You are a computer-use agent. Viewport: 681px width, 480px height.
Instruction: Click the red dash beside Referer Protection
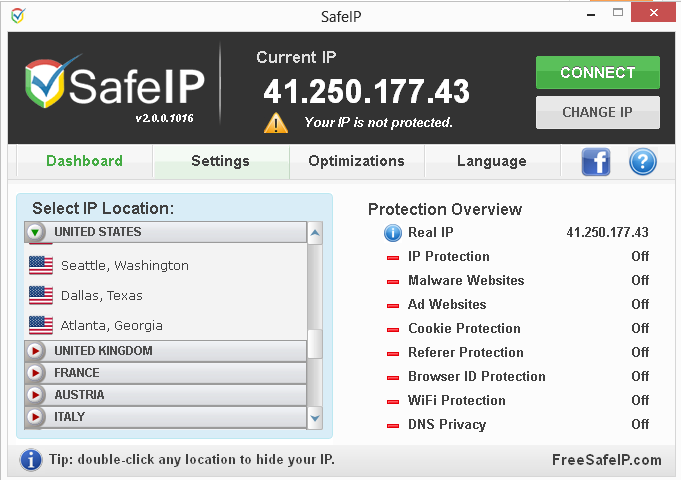pos(393,354)
